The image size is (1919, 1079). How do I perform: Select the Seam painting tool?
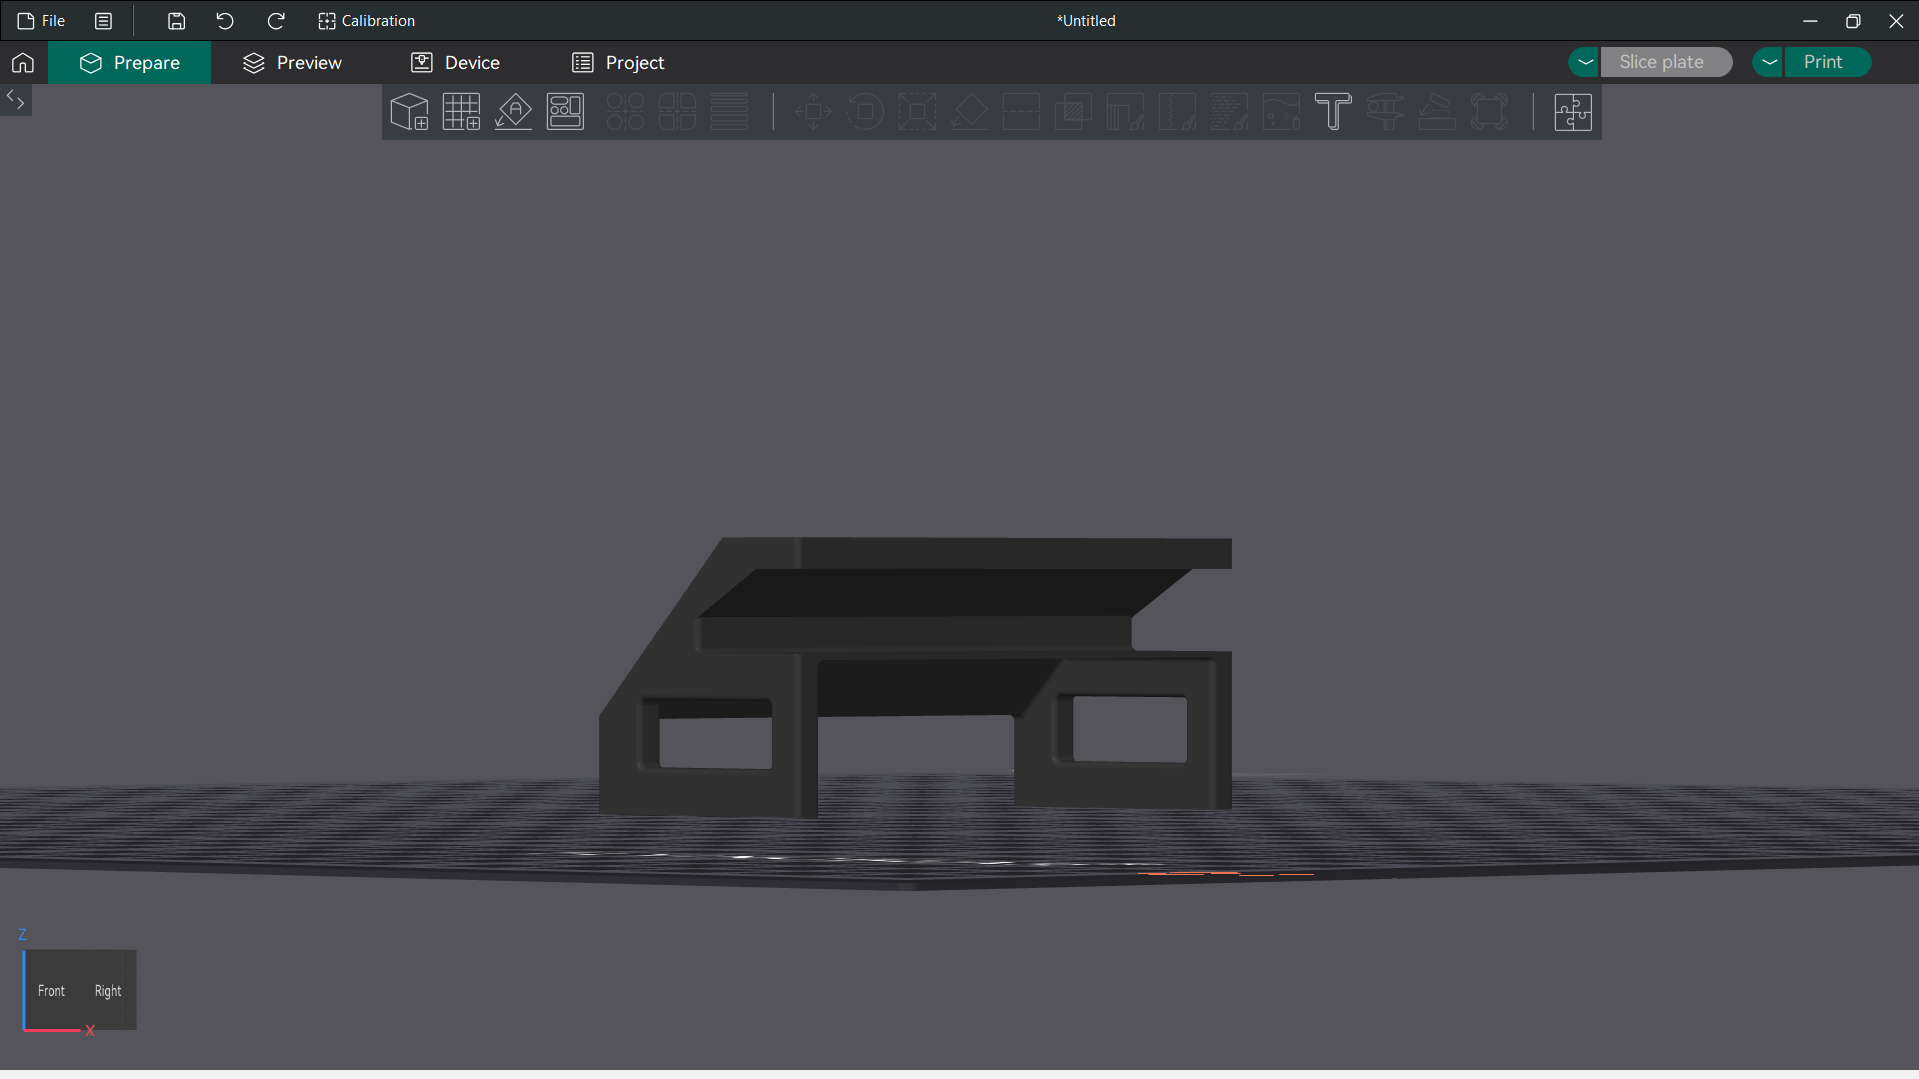[1177, 112]
